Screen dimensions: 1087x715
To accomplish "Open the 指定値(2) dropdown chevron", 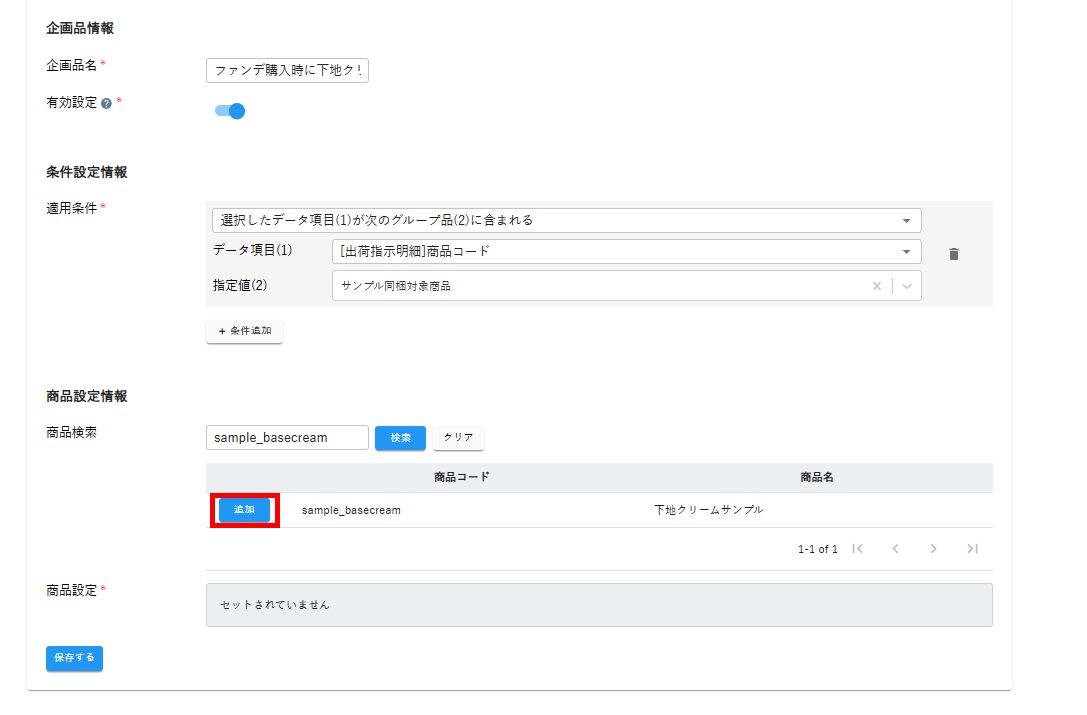I will 907,286.
